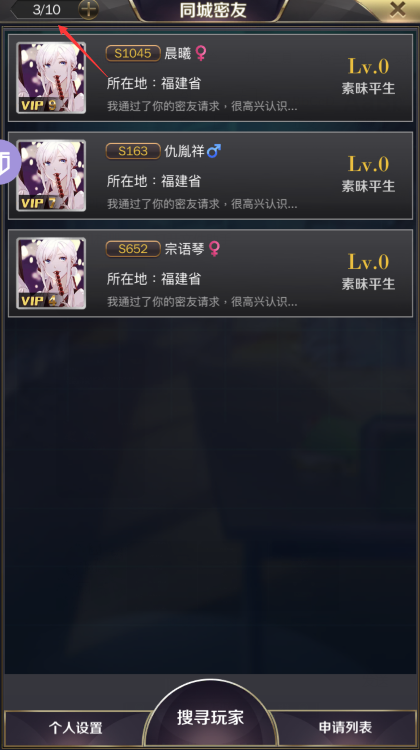Click the Lv.0 素昧平生 label for 晨曦

[368, 76]
